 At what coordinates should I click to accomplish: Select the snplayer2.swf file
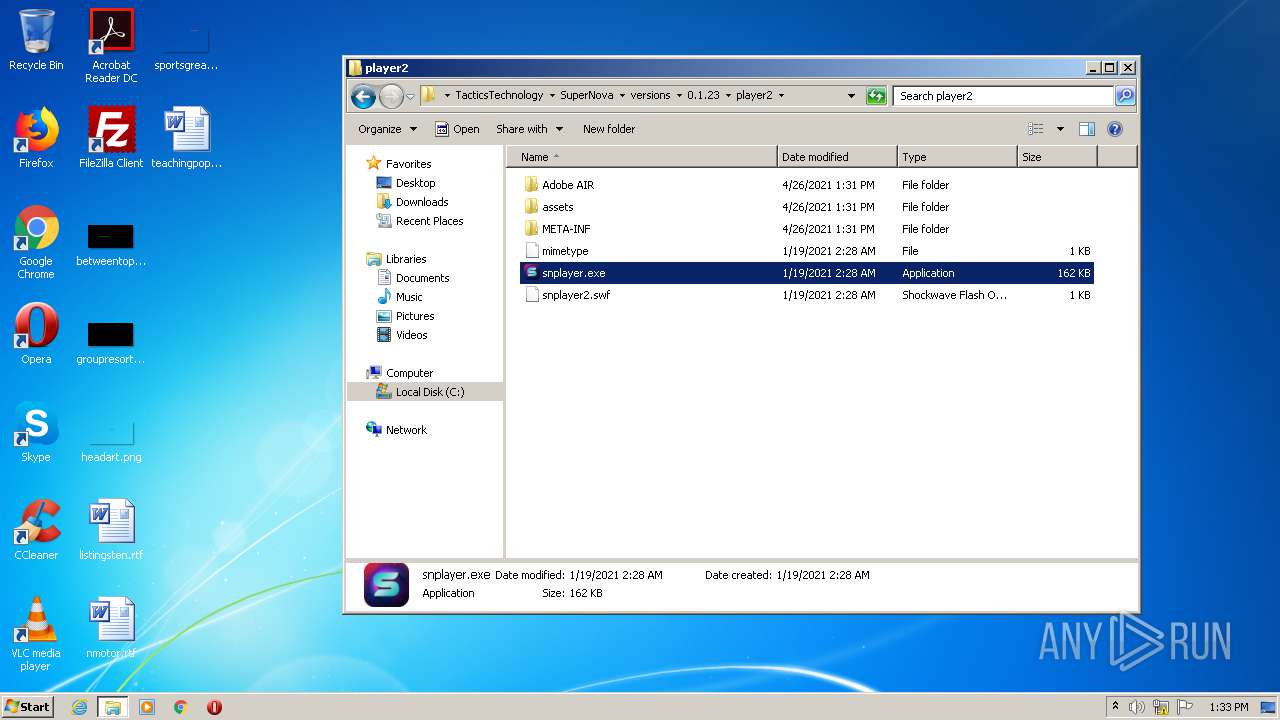click(x=575, y=295)
